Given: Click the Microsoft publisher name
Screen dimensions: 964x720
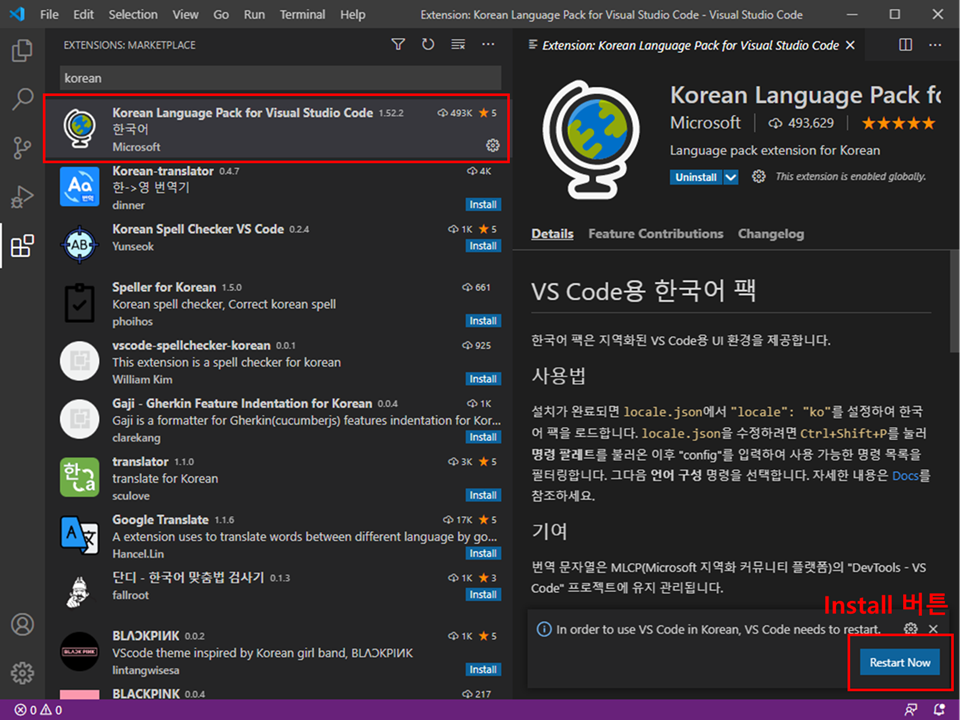Looking at the screenshot, I should (x=705, y=123).
